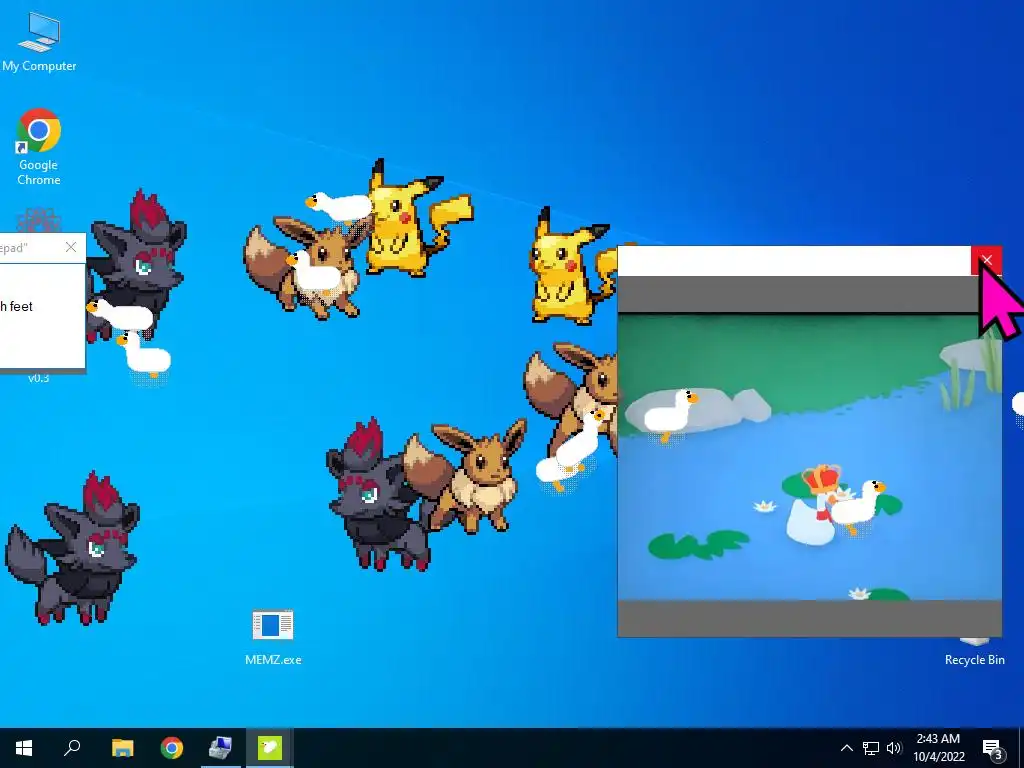The image size is (1024, 768).
Task: Click the Show Desktop sliver
Action: tap(1021, 748)
